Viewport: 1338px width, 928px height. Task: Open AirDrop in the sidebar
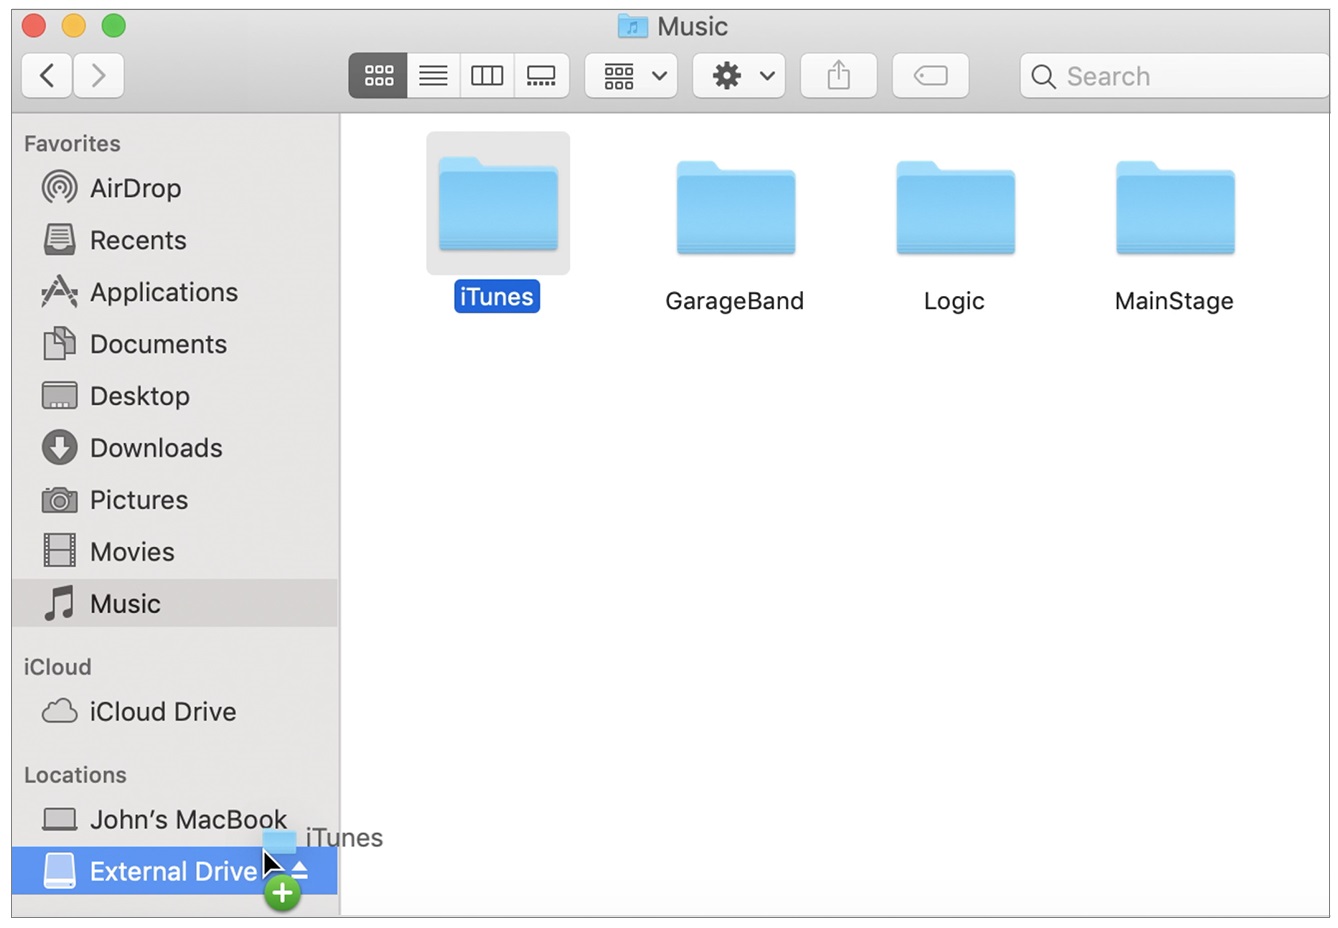(175, 188)
